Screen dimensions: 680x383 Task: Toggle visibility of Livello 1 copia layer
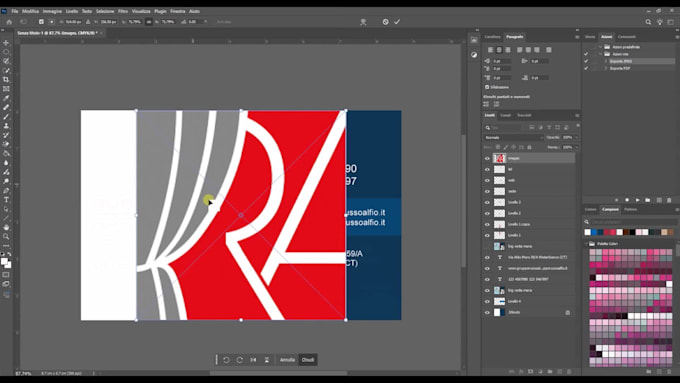pos(487,224)
